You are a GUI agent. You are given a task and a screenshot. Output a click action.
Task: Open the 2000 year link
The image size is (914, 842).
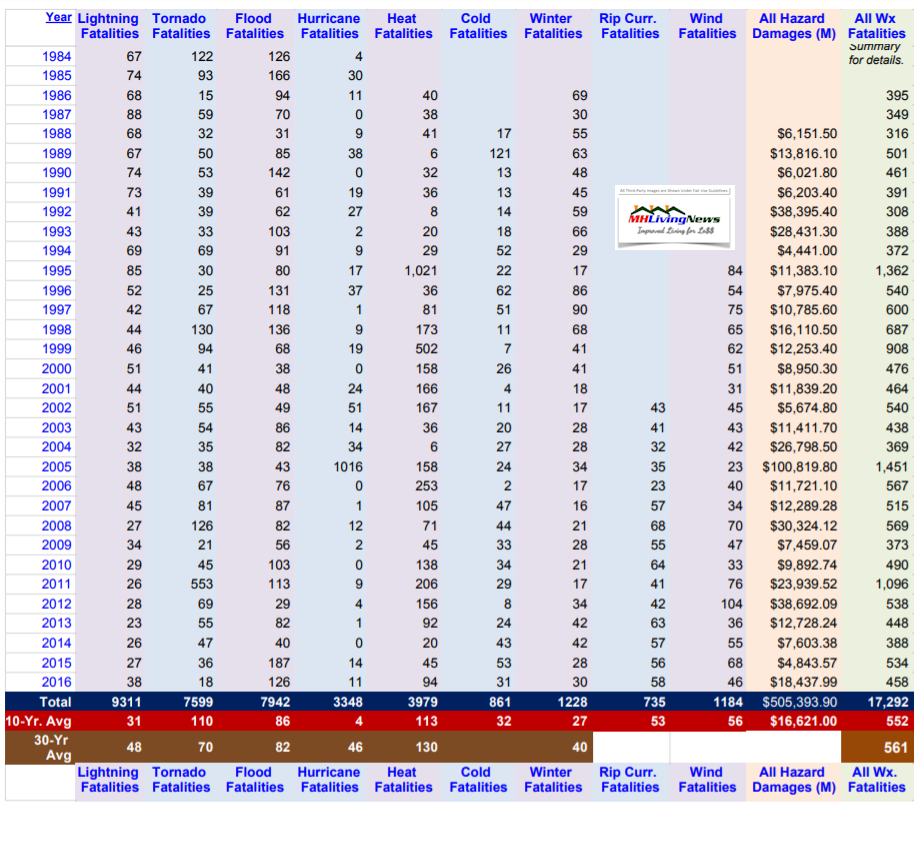pyautogui.click(x=57, y=369)
